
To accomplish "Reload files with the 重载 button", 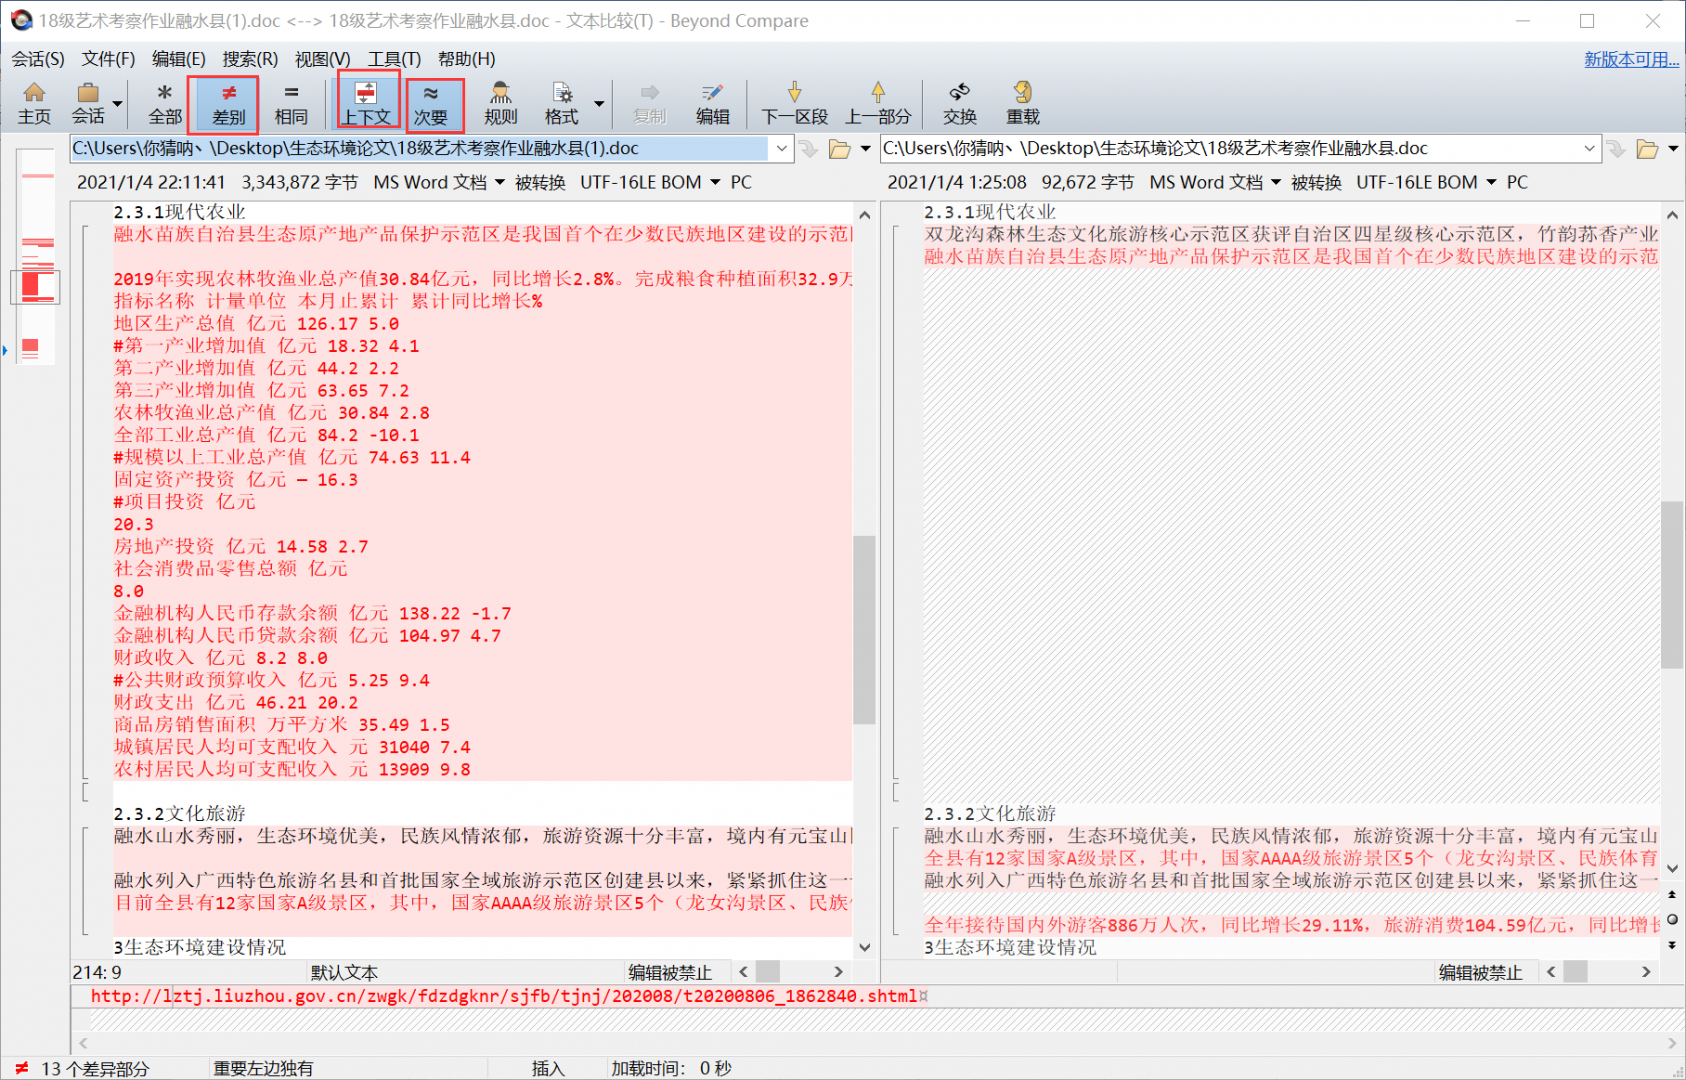I will point(1023,104).
